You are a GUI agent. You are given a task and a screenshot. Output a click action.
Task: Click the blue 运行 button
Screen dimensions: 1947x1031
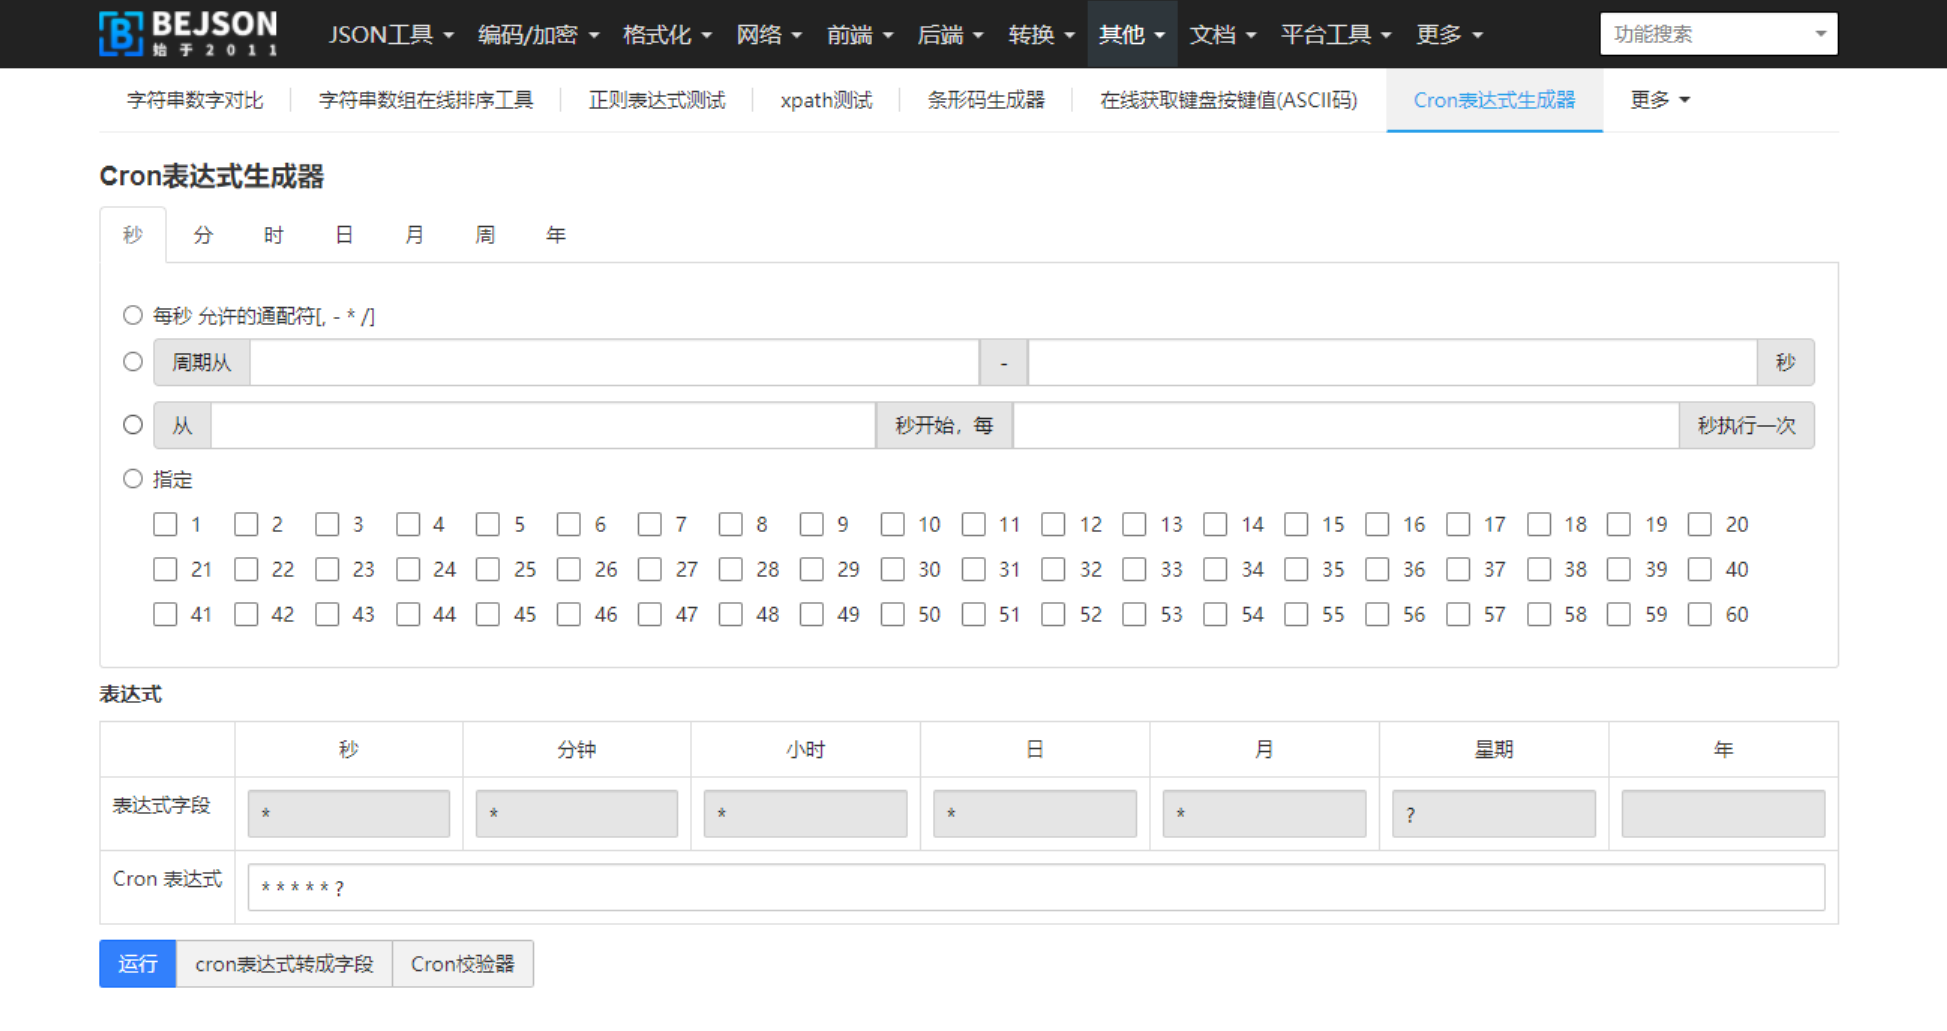tap(138, 964)
